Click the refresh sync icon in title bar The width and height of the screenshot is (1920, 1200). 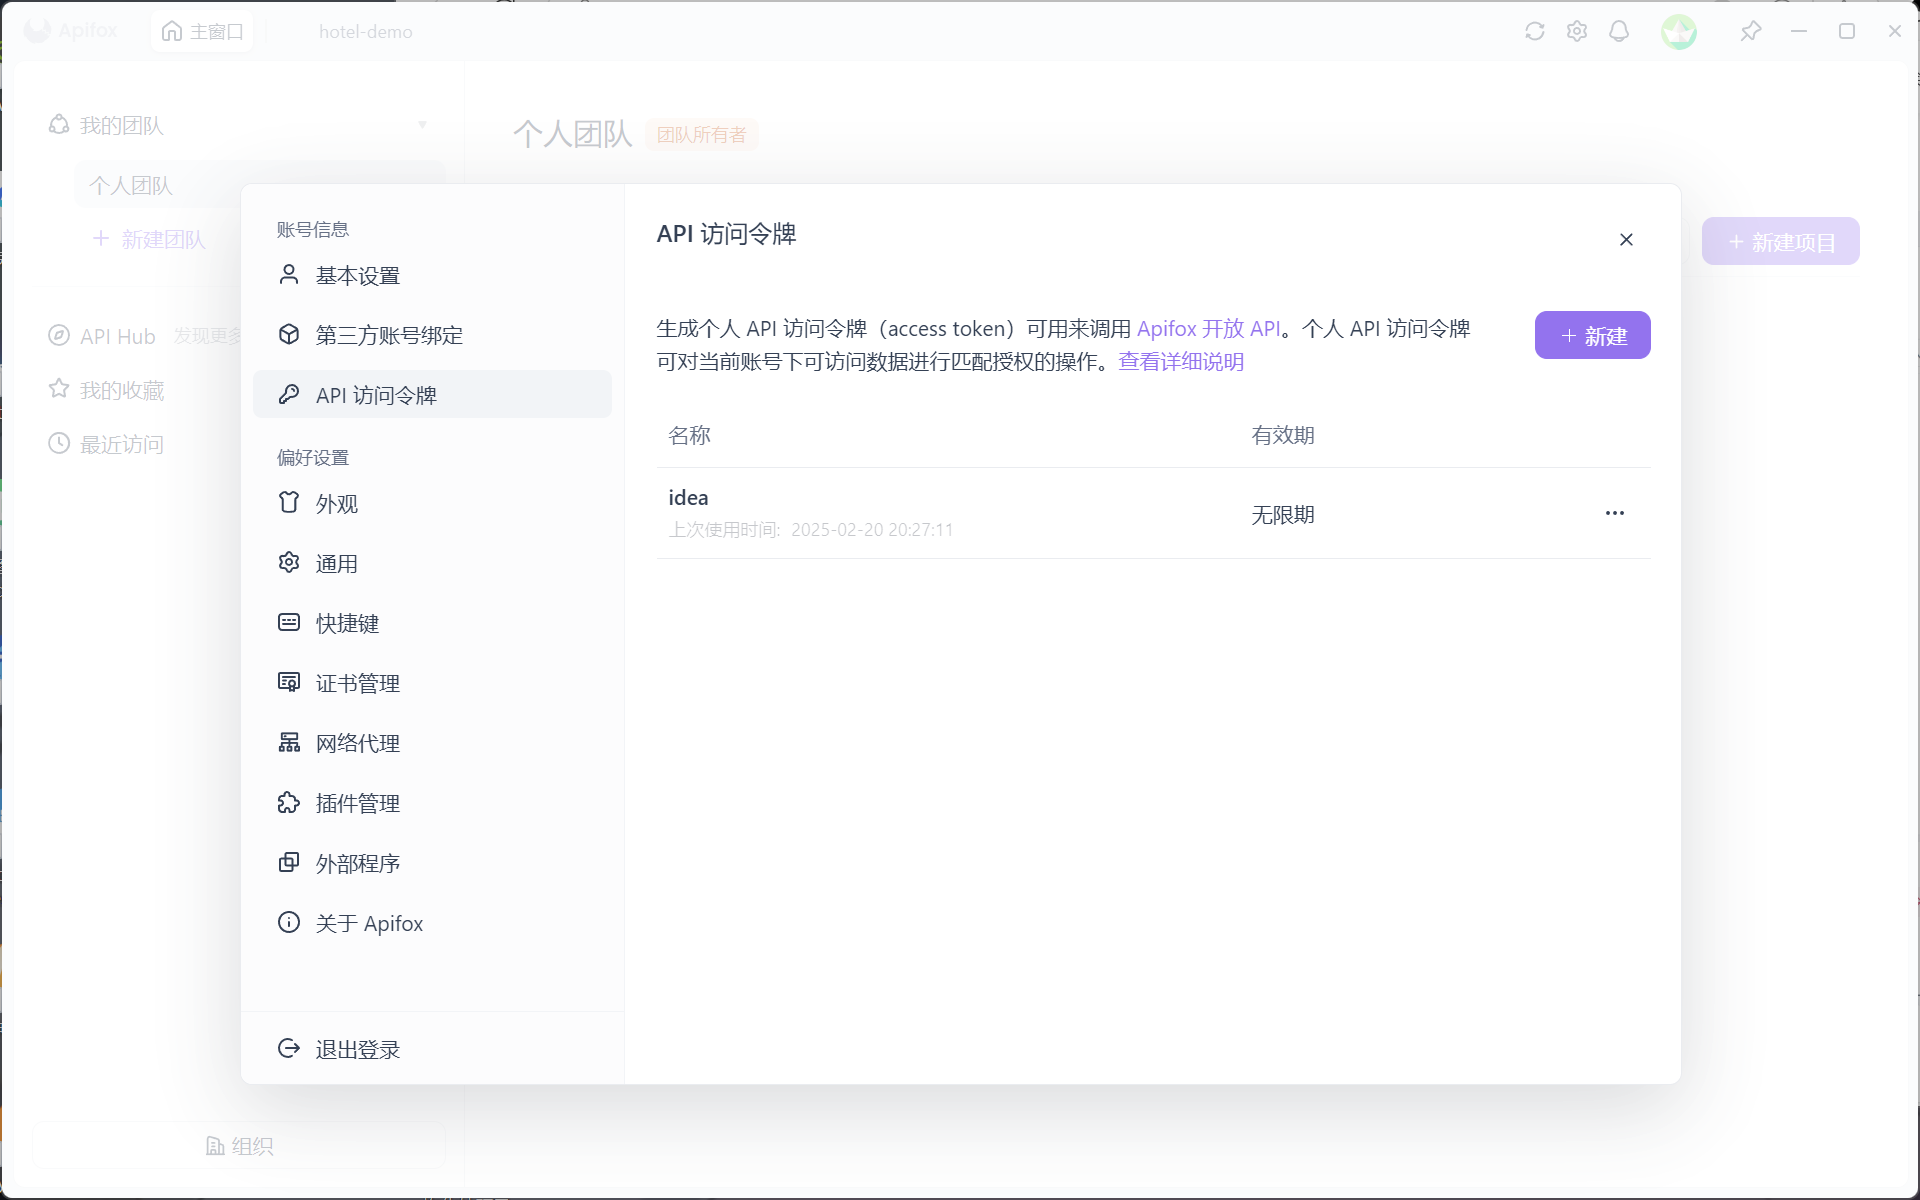pos(1534,31)
